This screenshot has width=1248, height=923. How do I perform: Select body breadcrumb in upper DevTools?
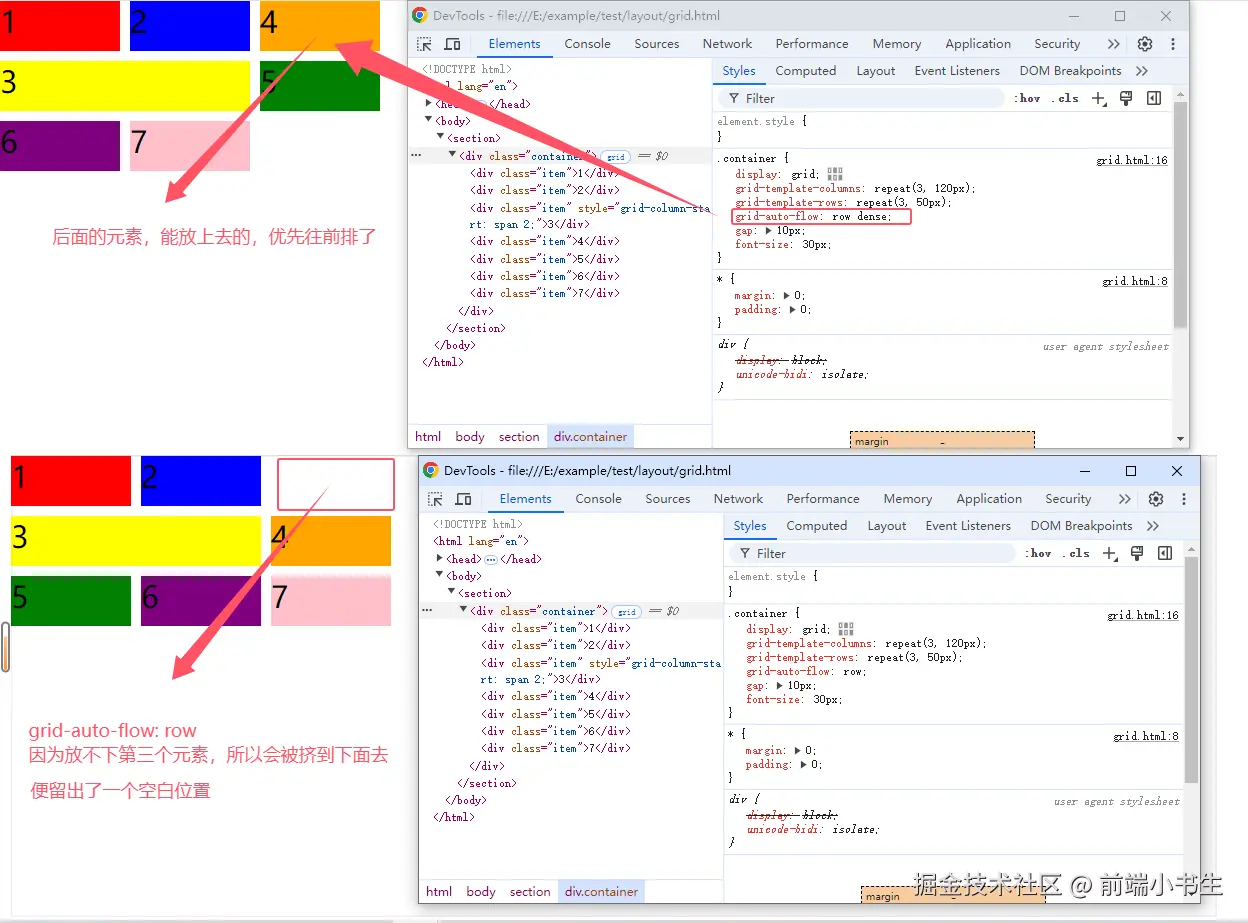[470, 437]
